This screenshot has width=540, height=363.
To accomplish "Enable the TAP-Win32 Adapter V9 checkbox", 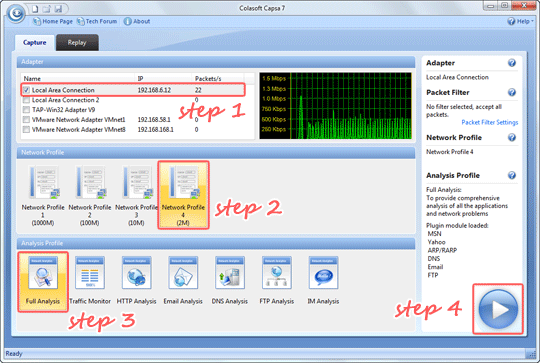I will [x=26, y=110].
